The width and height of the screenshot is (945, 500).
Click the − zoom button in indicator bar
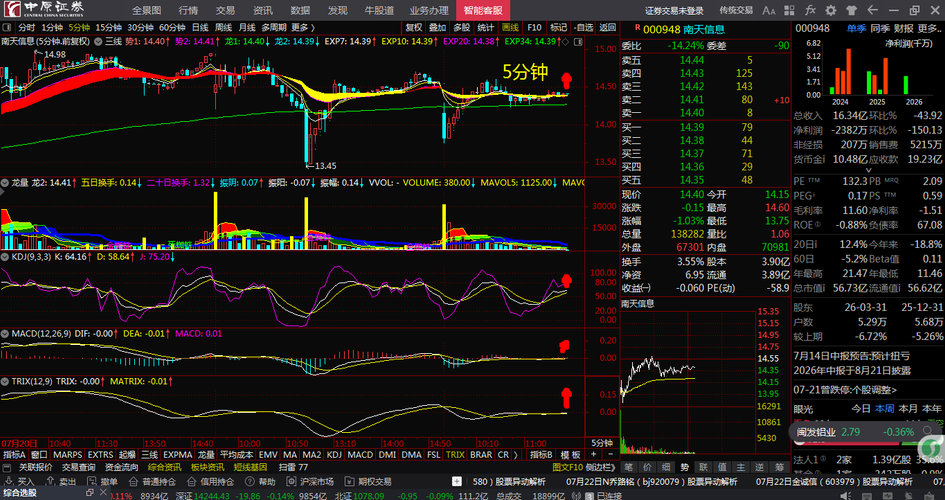(609, 455)
